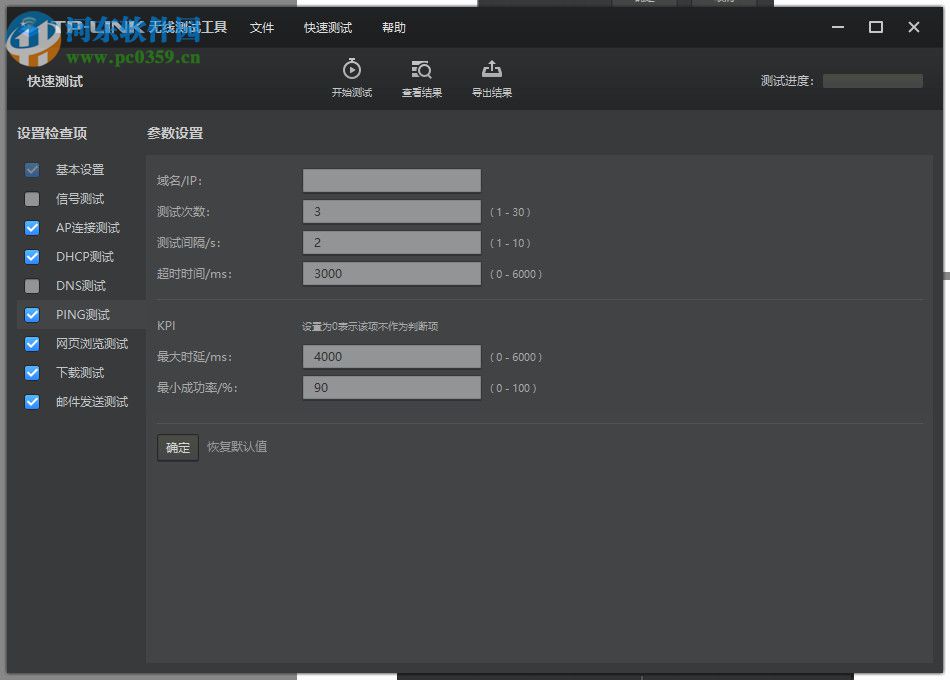Enable the 信号测试 checkbox
The image size is (950, 680).
click(31, 198)
